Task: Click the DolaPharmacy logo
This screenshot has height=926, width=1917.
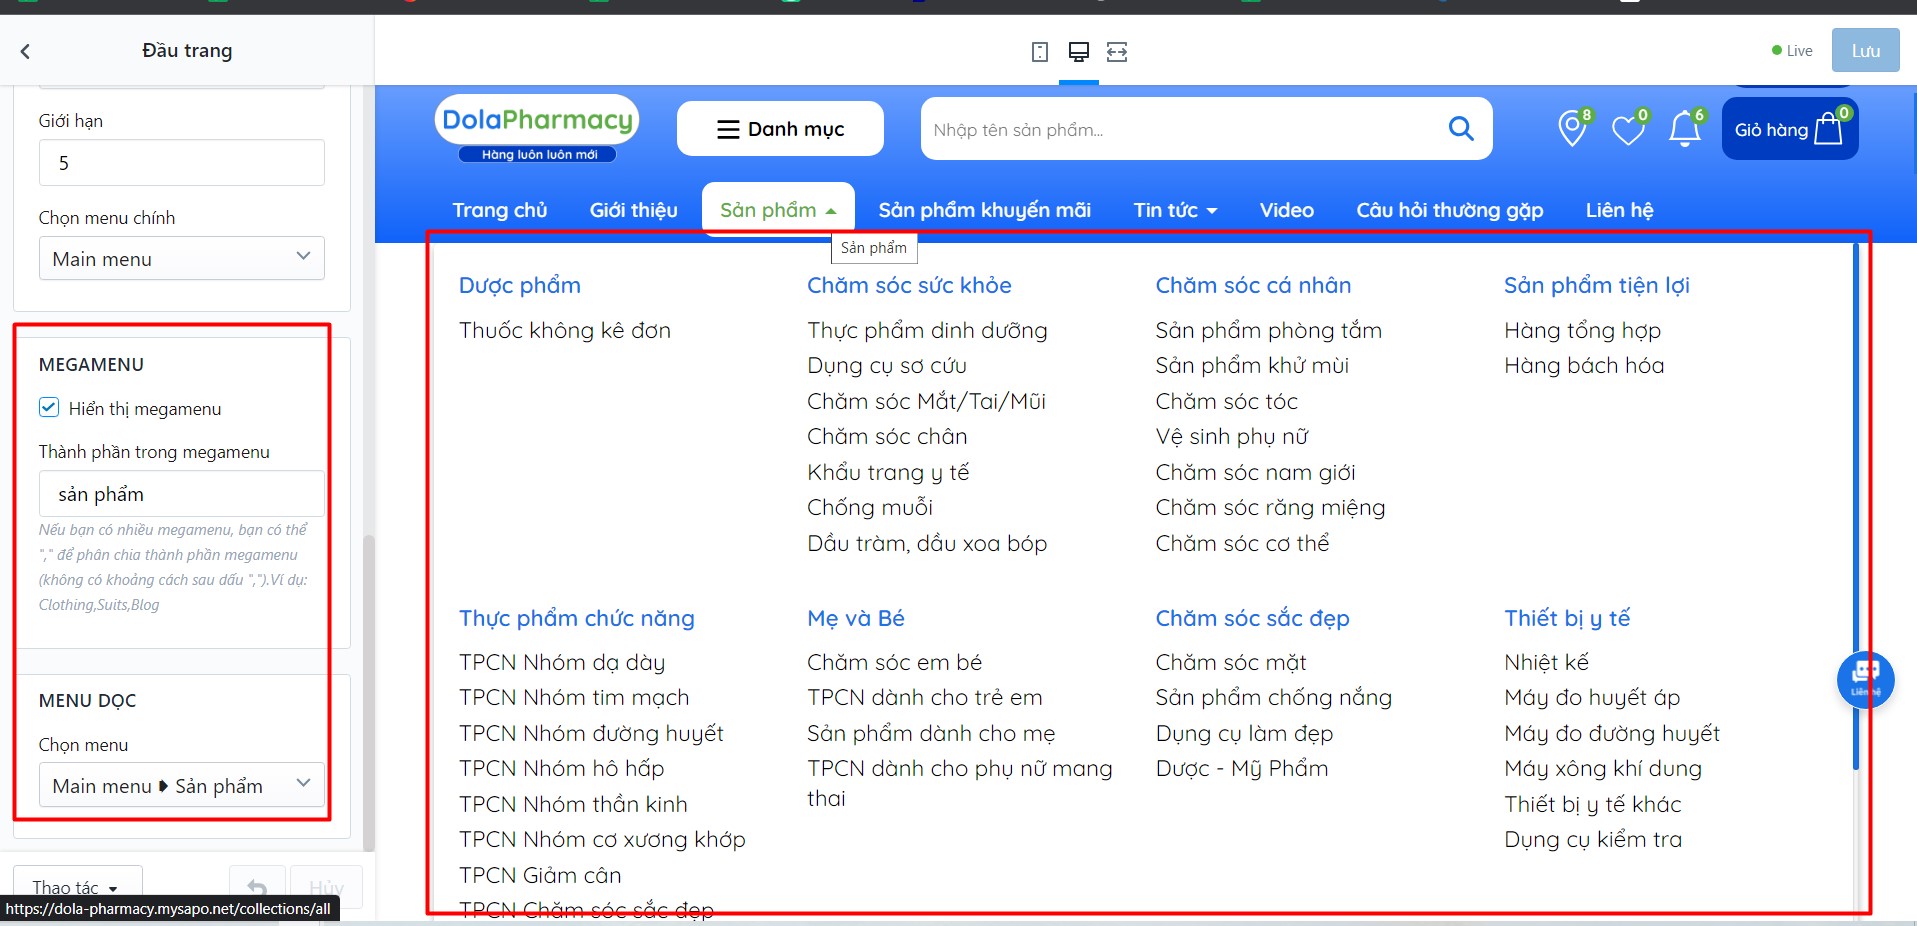Action: click(537, 128)
